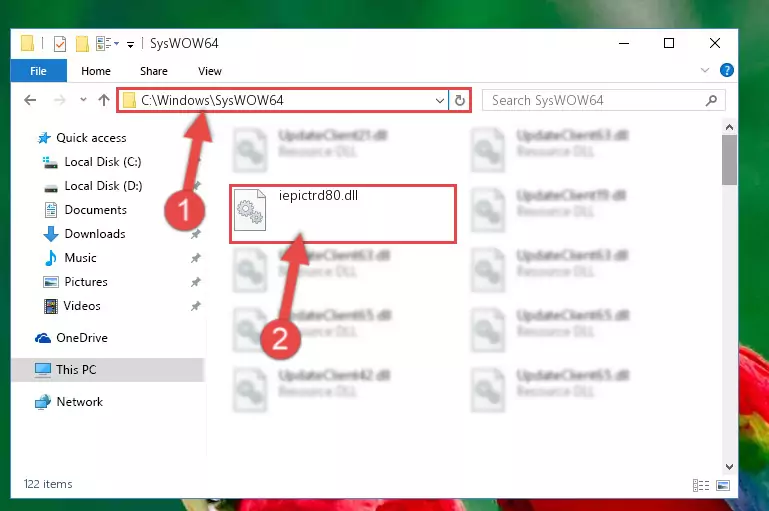Image resolution: width=769 pixels, height=511 pixels.
Task: Click the Downloads blue arrow icon
Action: (51, 234)
